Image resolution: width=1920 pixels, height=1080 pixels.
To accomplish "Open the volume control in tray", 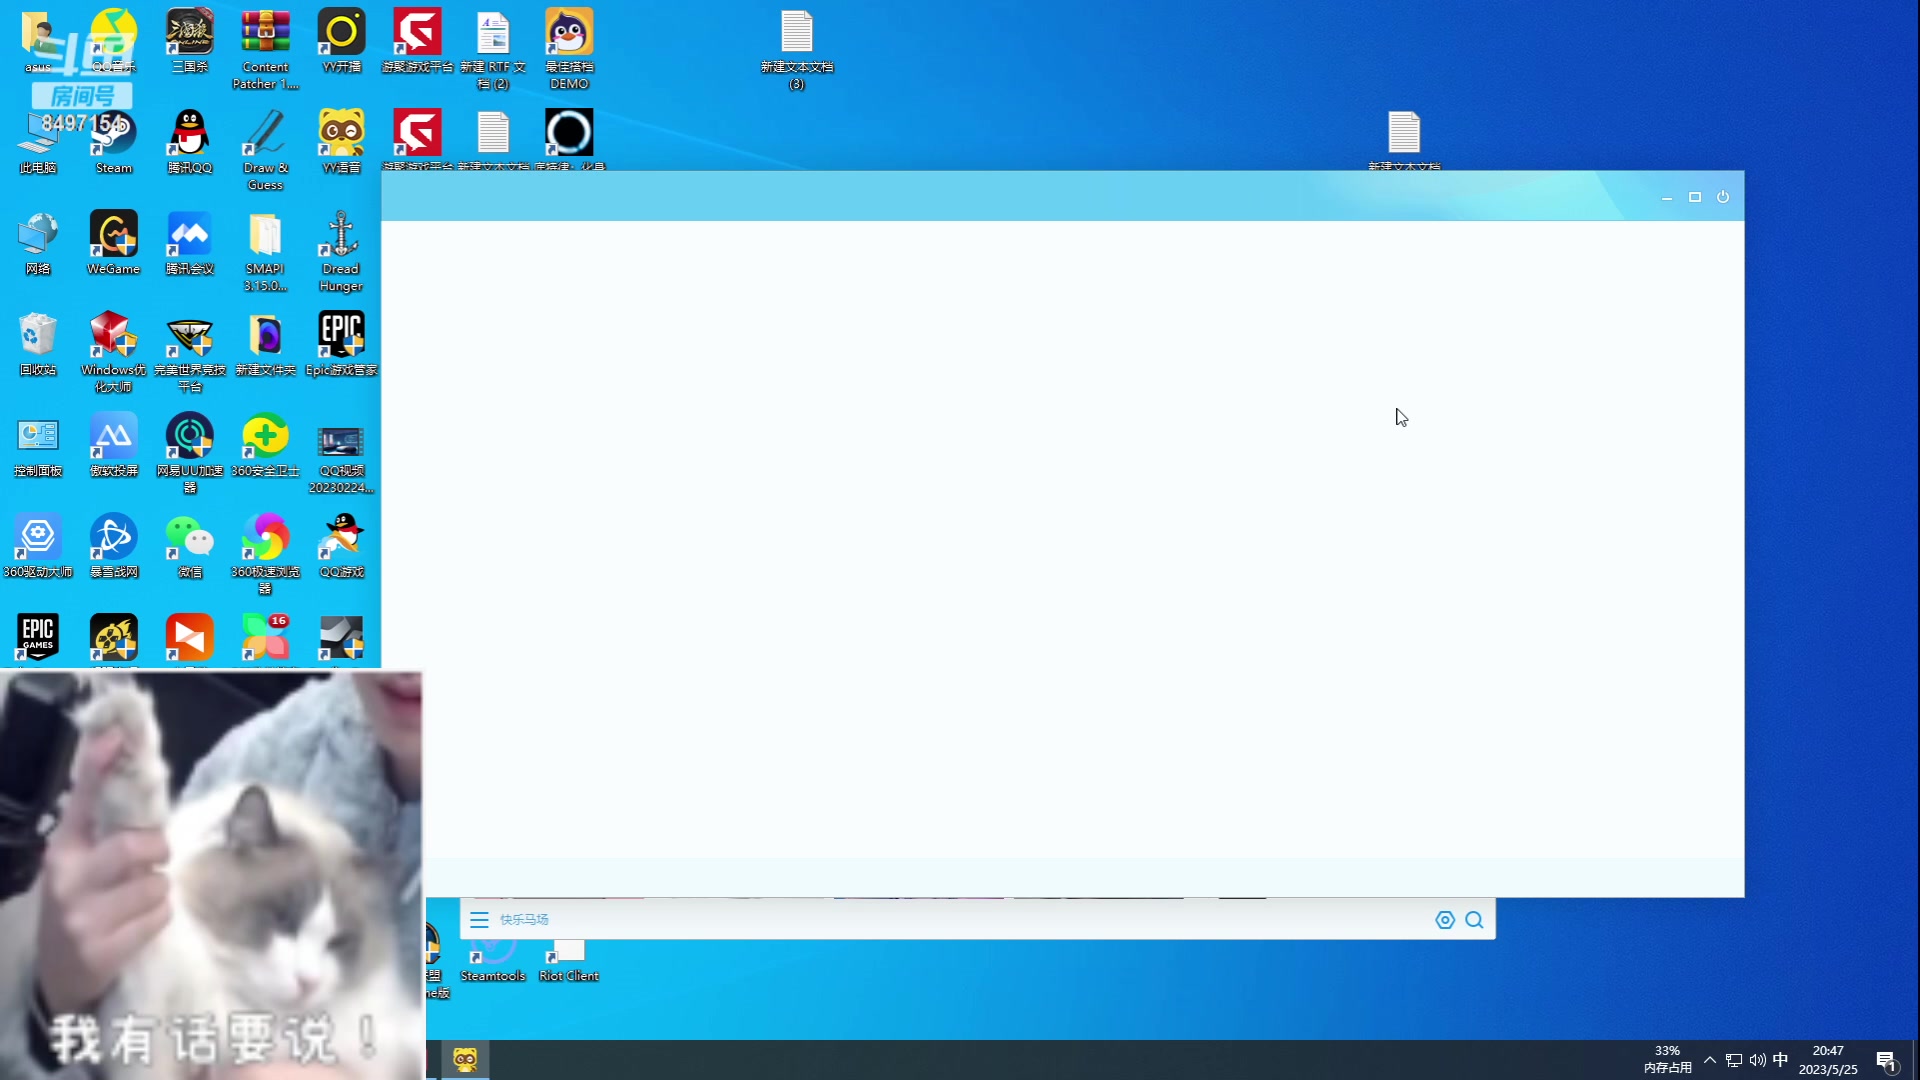I will [x=1757, y=1060].
